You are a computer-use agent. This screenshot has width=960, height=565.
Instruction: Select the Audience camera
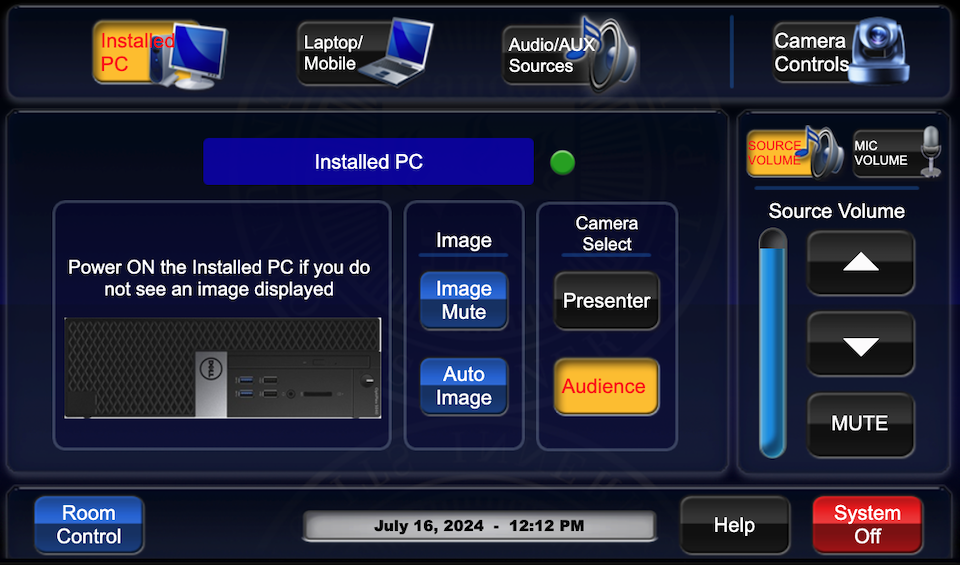pyautogui.click(x=607, y=386)
